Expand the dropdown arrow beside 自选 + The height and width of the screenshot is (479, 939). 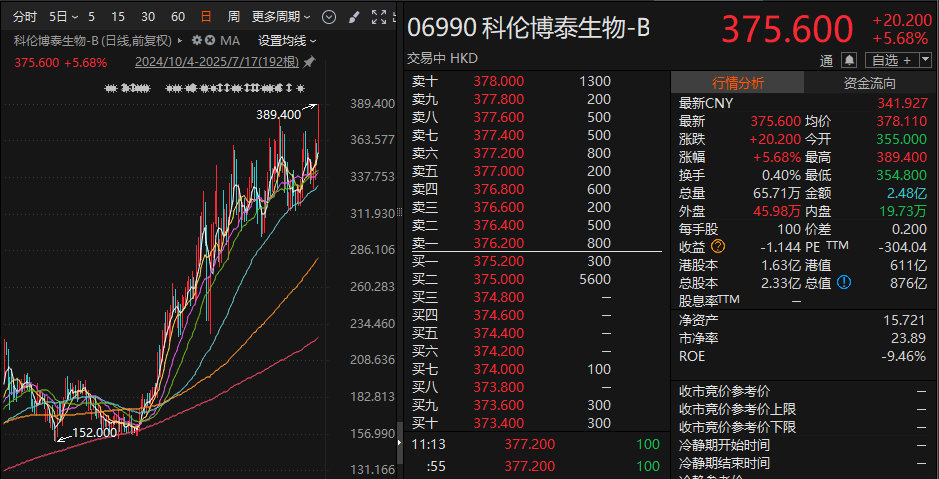click(x=926, y=60)
